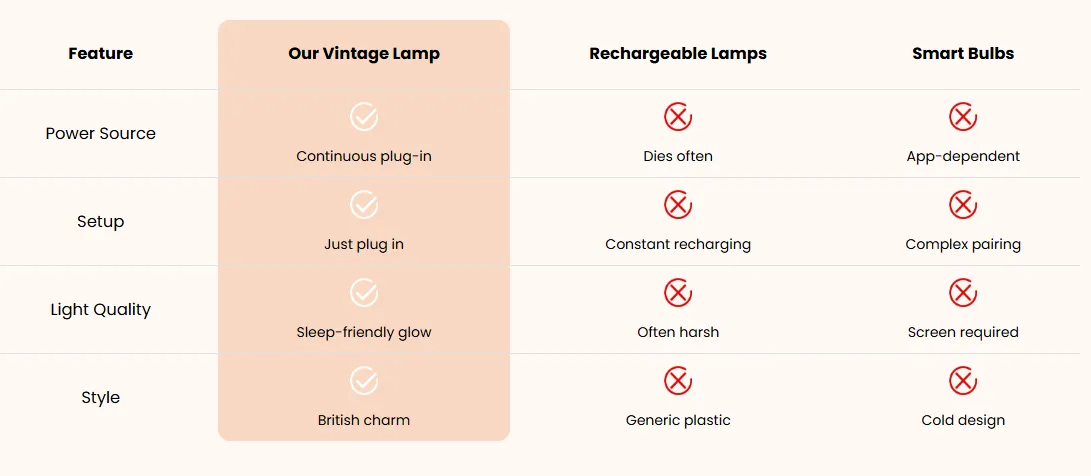Click the Light Quality row label
This screenshot has height=476, width=1091.
tap(100, 310)
